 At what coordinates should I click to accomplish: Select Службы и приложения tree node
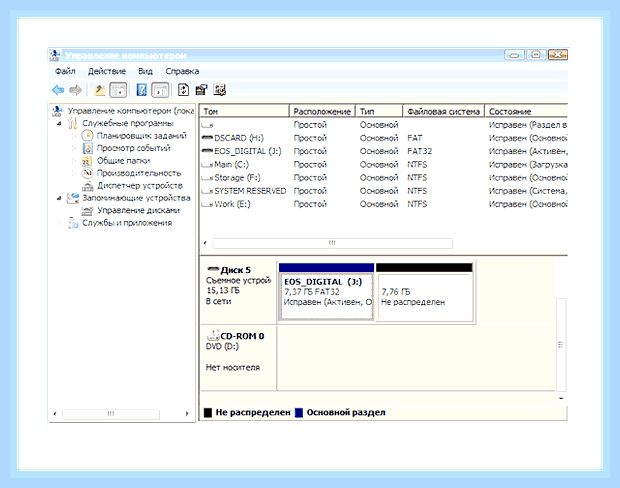pos(127,223)
